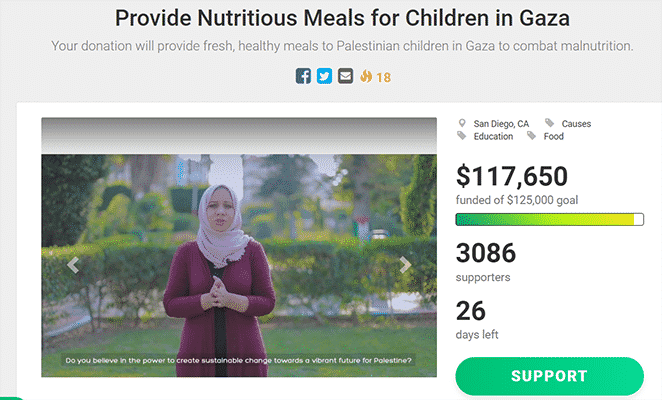Click the campaign video of woman speaking
Viewport: 662px width, 400px height.
pyautogui.click(x=239, y=265)
